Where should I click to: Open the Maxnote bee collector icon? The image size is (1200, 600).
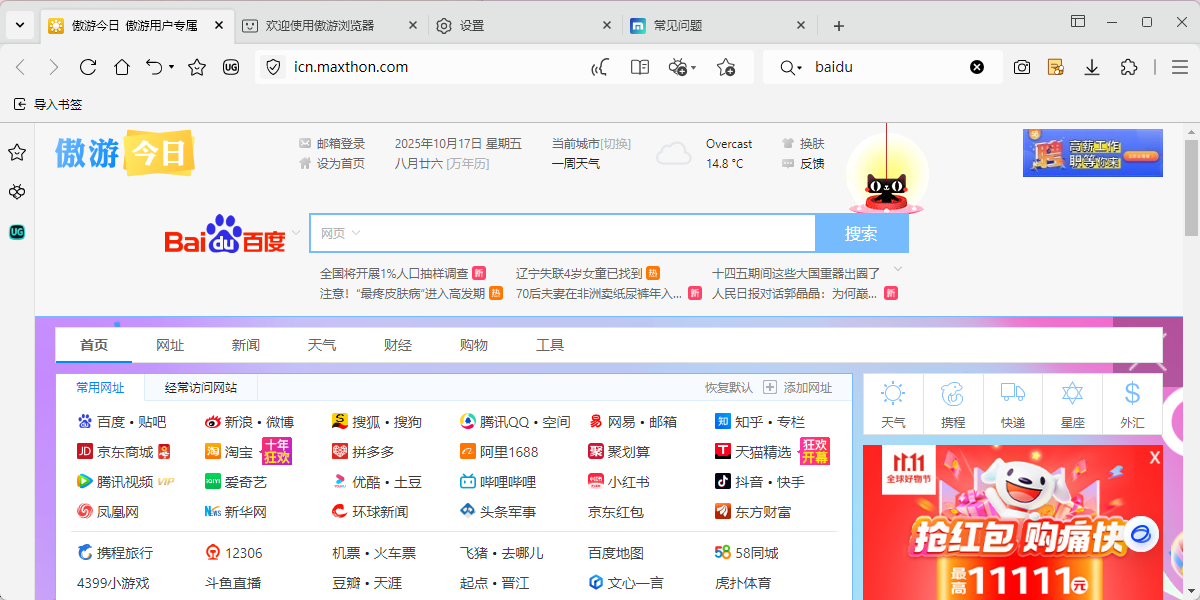coord(679,67)
